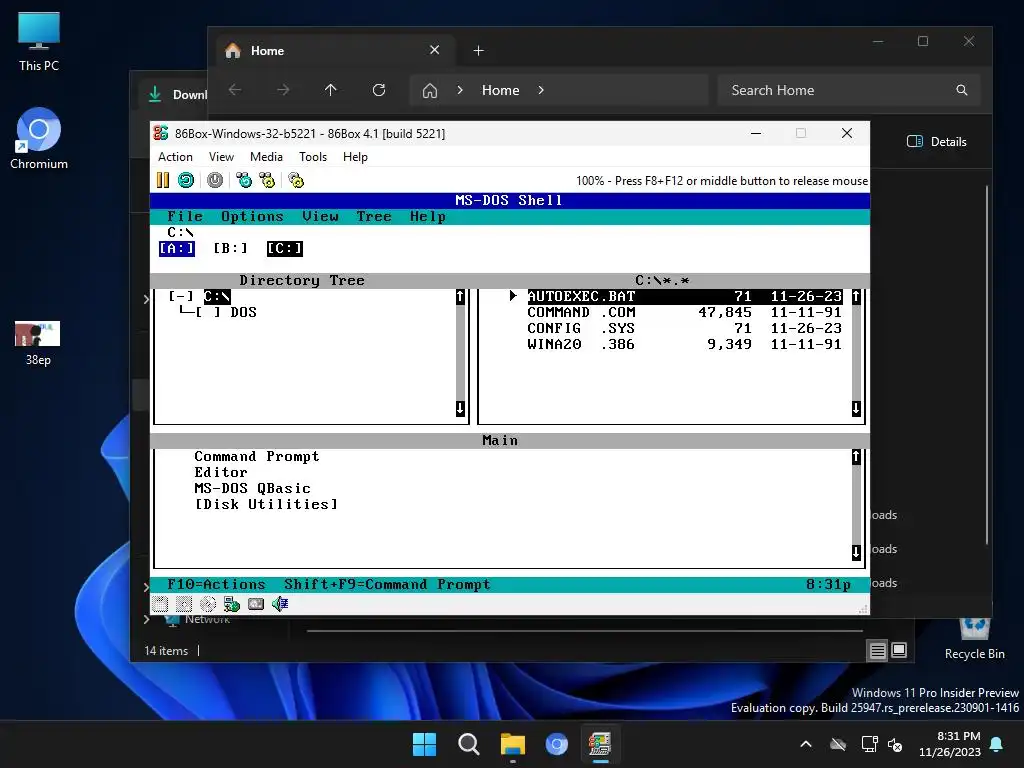Open Recycle Bin on the desktop
Viewport: 1024px width, 768px height.
[x=974, y=637]
